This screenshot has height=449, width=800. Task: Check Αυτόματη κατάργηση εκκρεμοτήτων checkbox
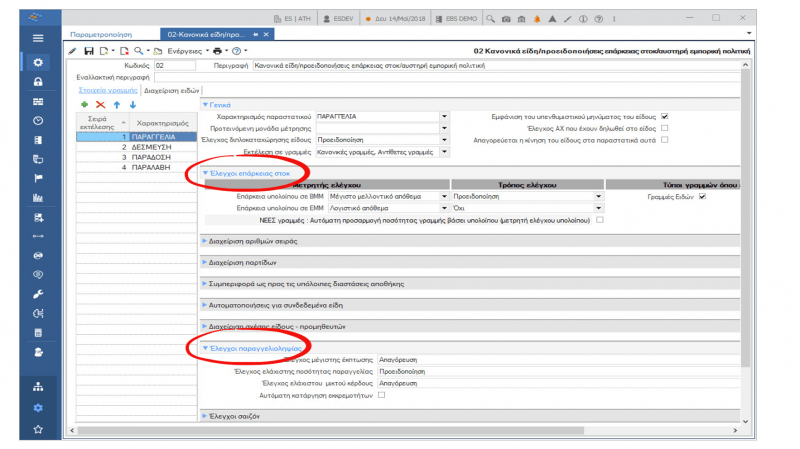coord(381,395)
